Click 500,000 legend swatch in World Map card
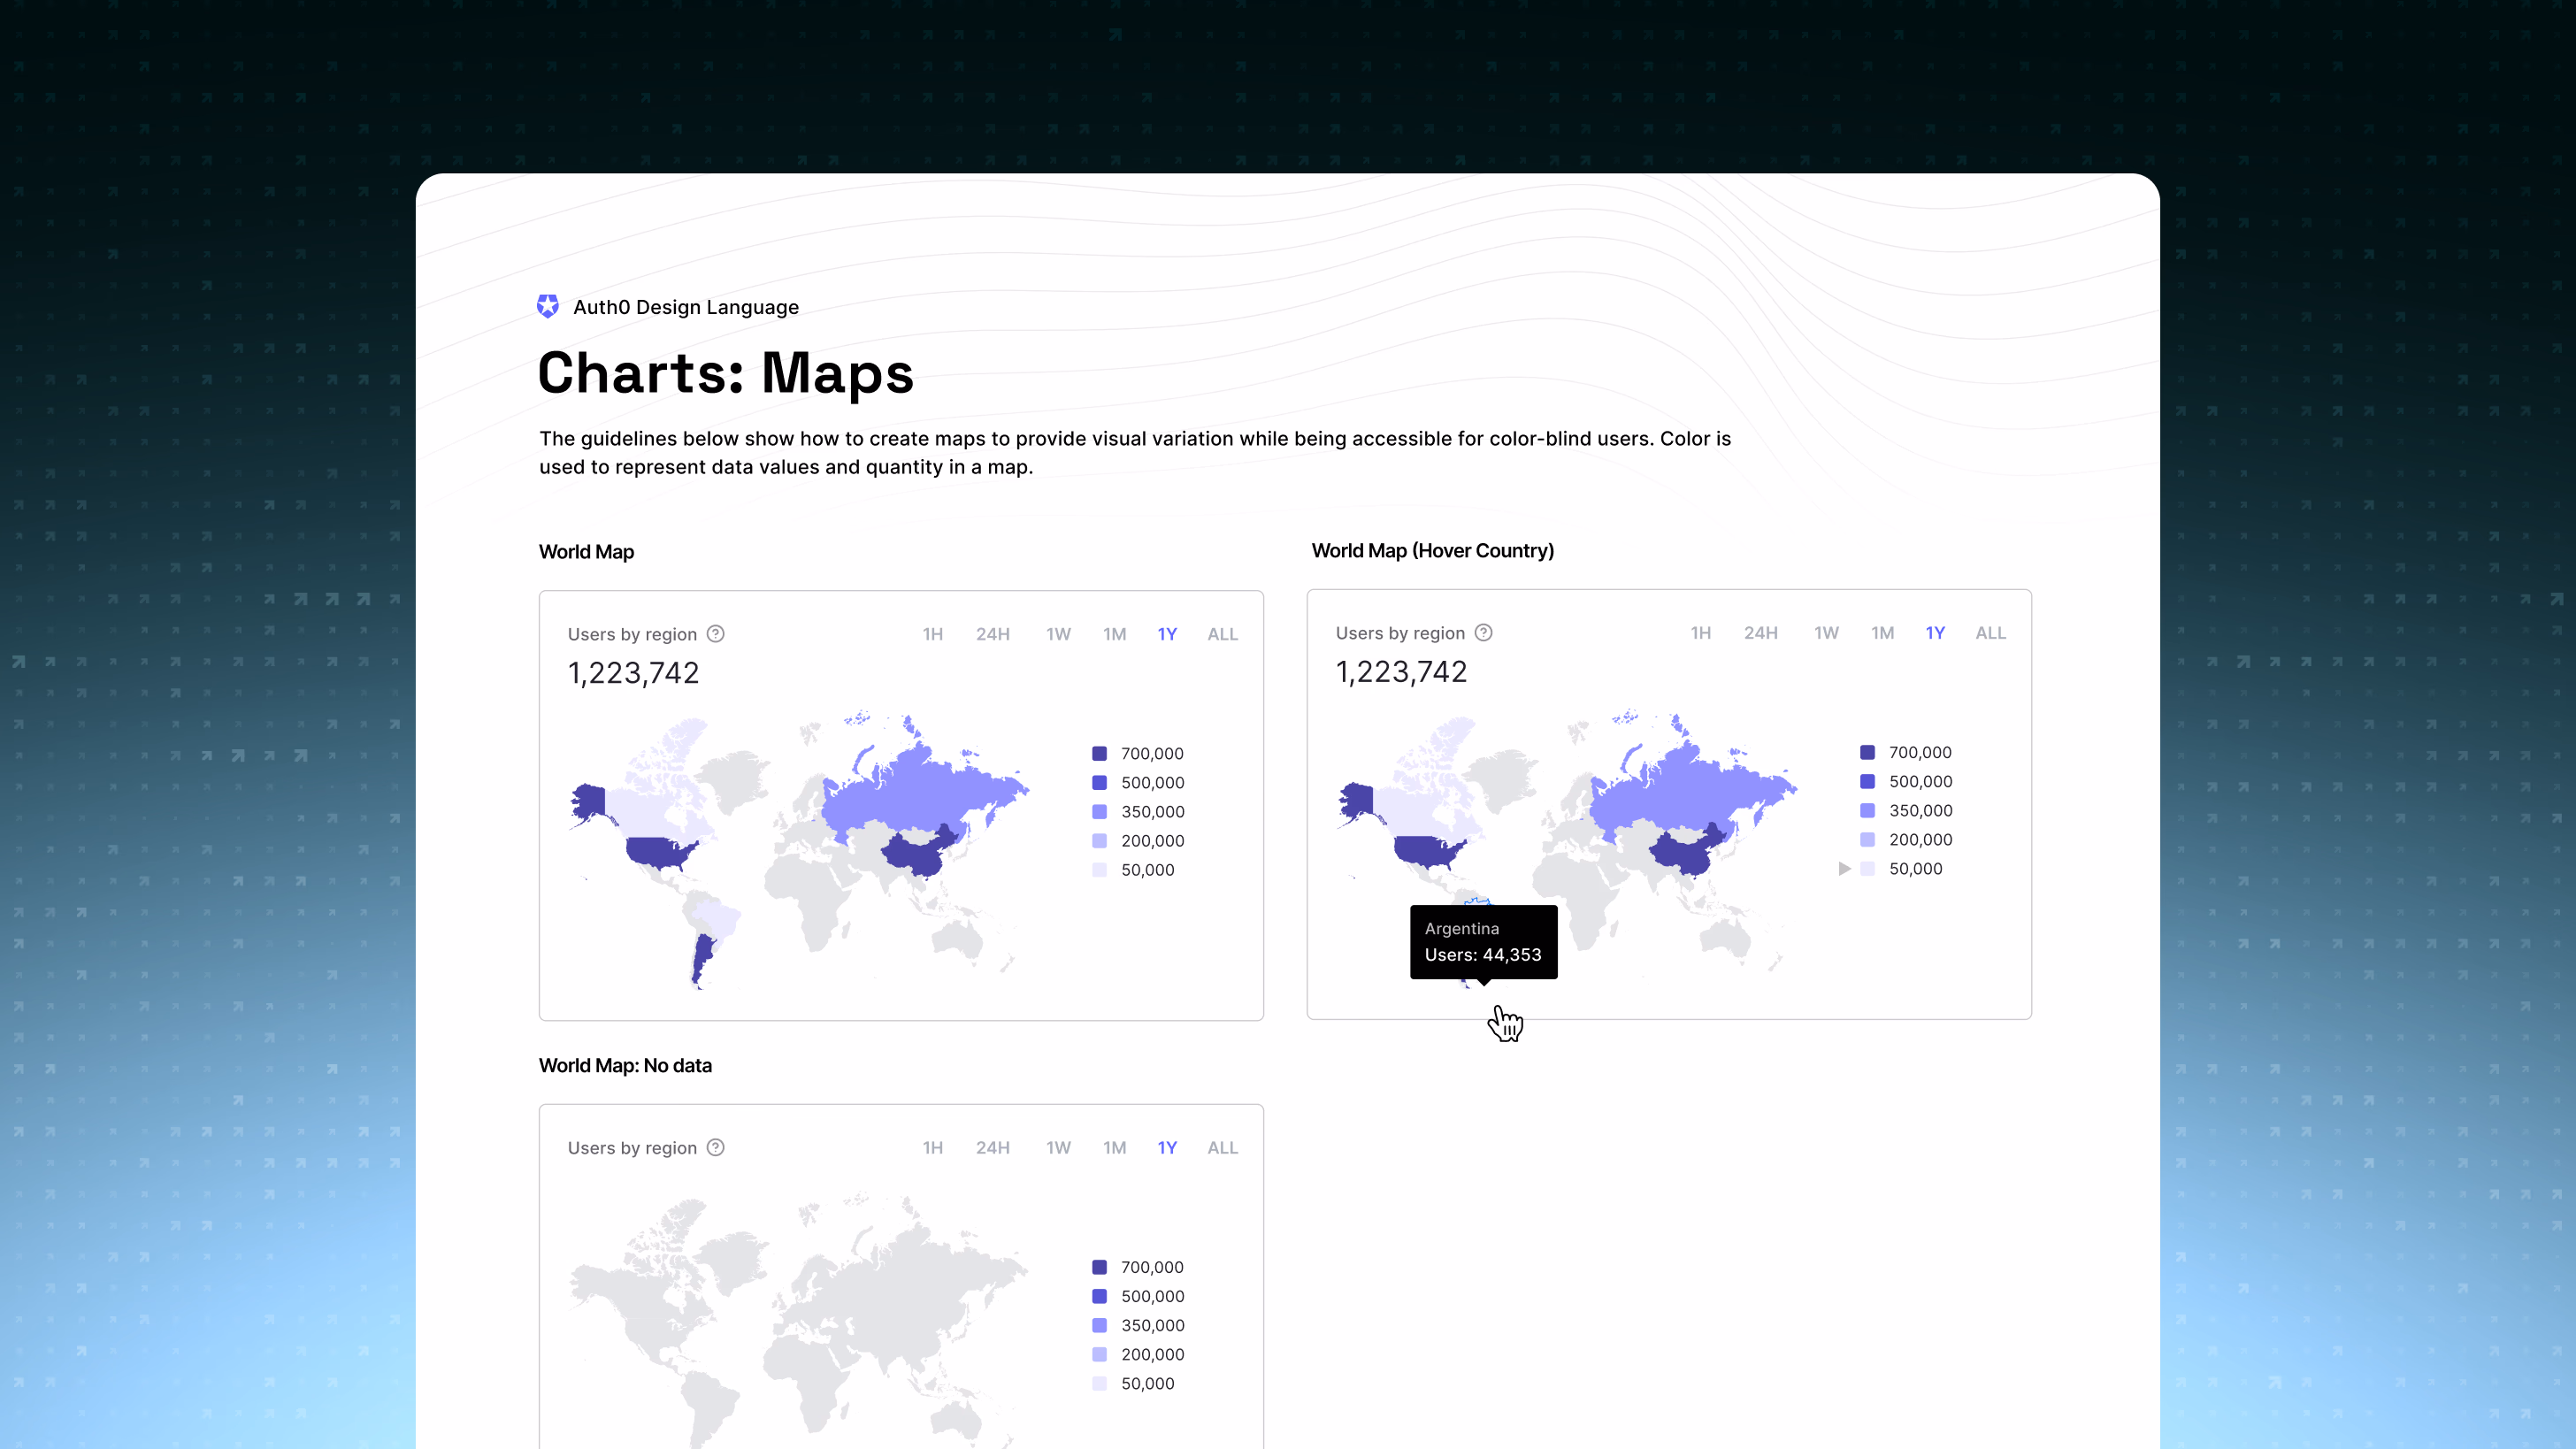The image size is (2576, 1449). click(x=1099, y=783)
